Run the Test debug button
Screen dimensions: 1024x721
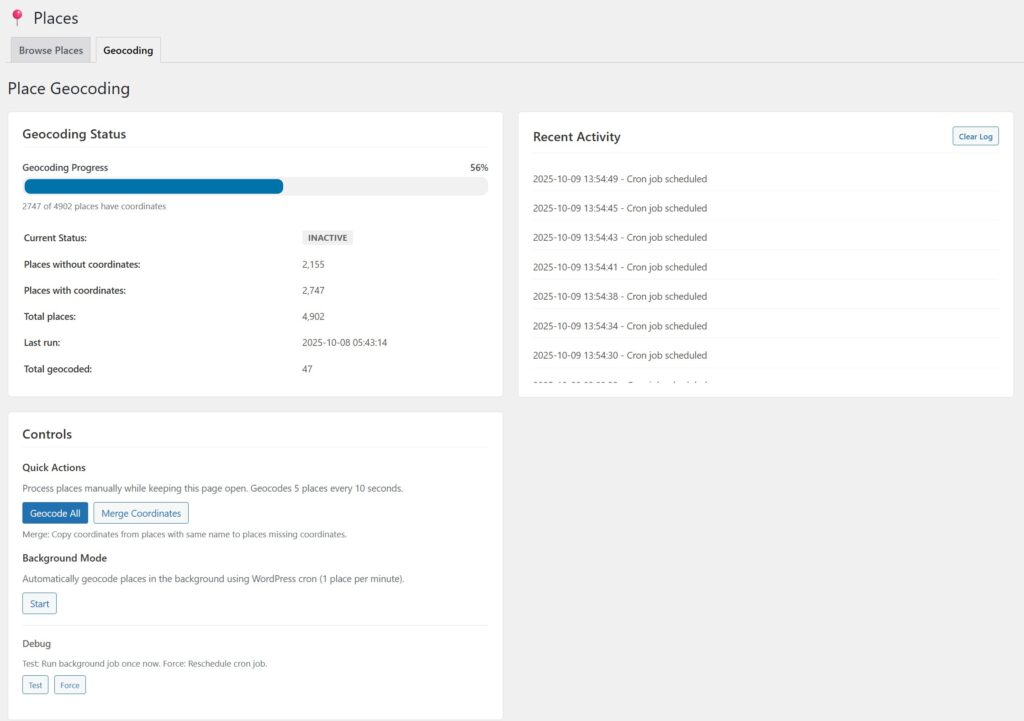(35, 685)
